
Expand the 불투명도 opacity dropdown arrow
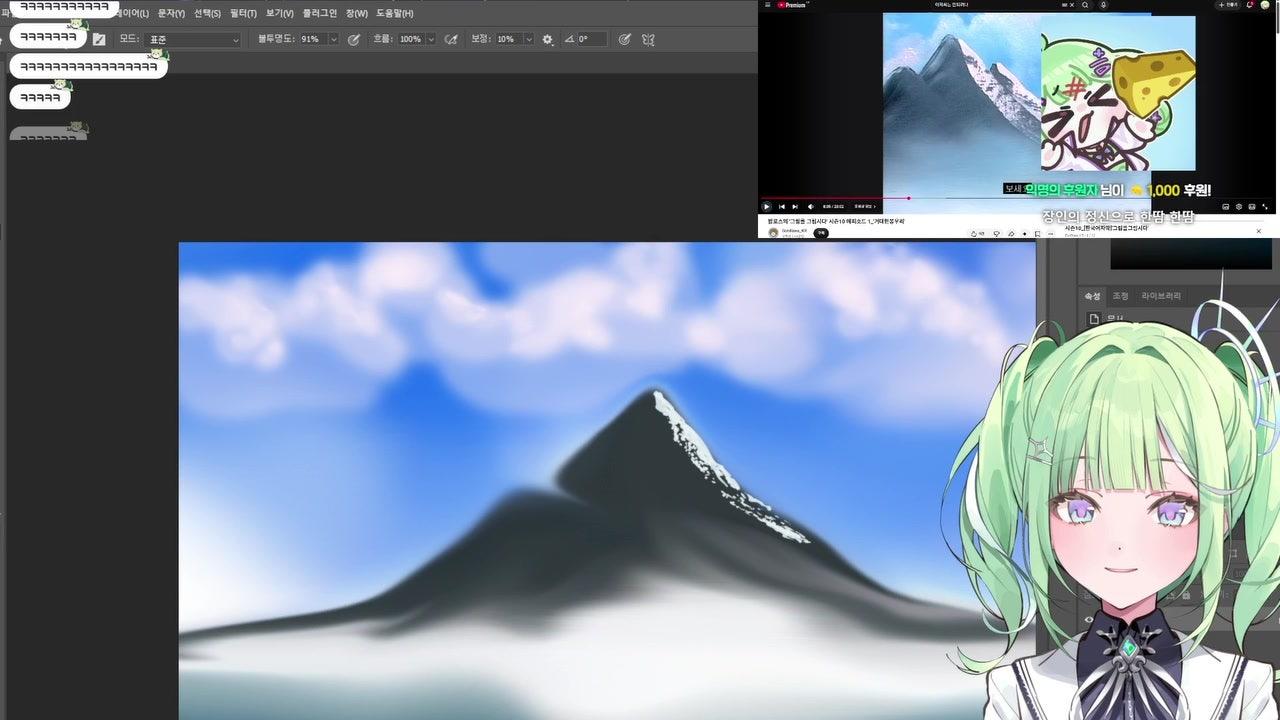pyautogui.click(x=333, y=39)
